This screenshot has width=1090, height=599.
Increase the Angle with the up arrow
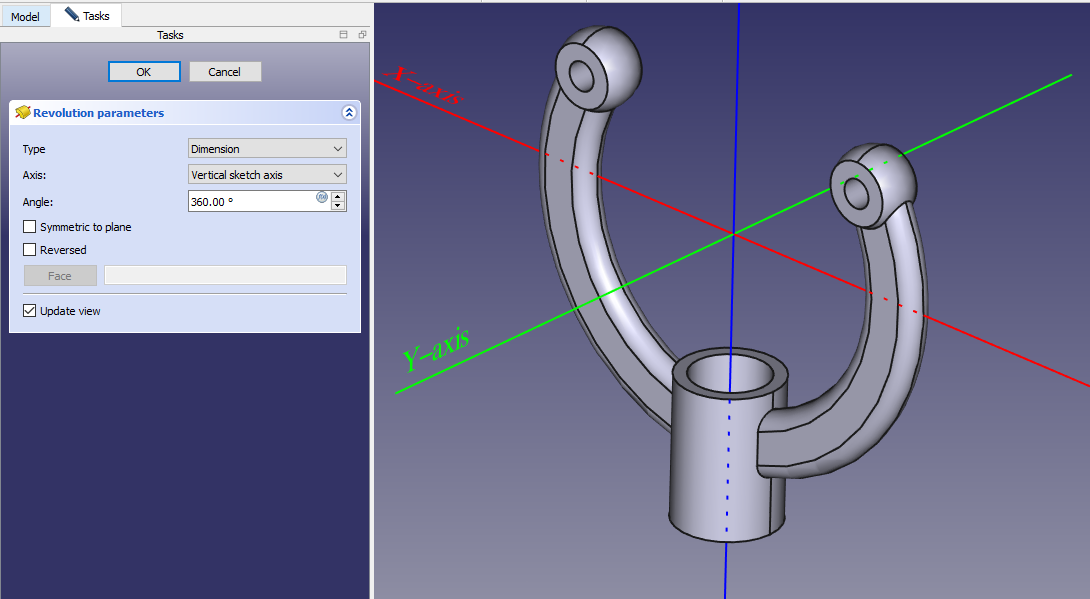coord(338,197)
